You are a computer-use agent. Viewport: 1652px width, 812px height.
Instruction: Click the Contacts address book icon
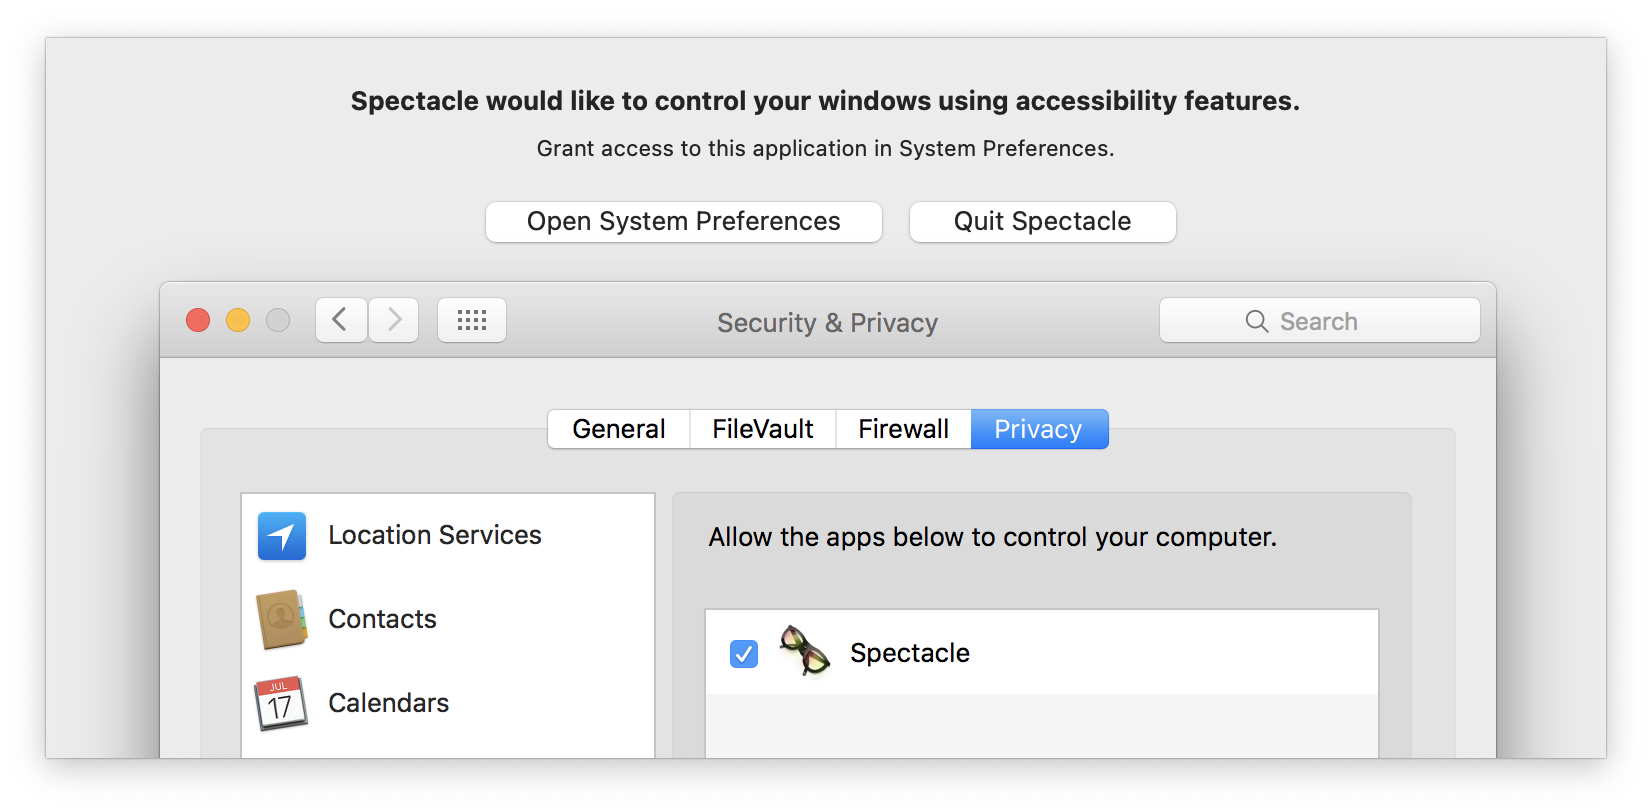[282, 620]
